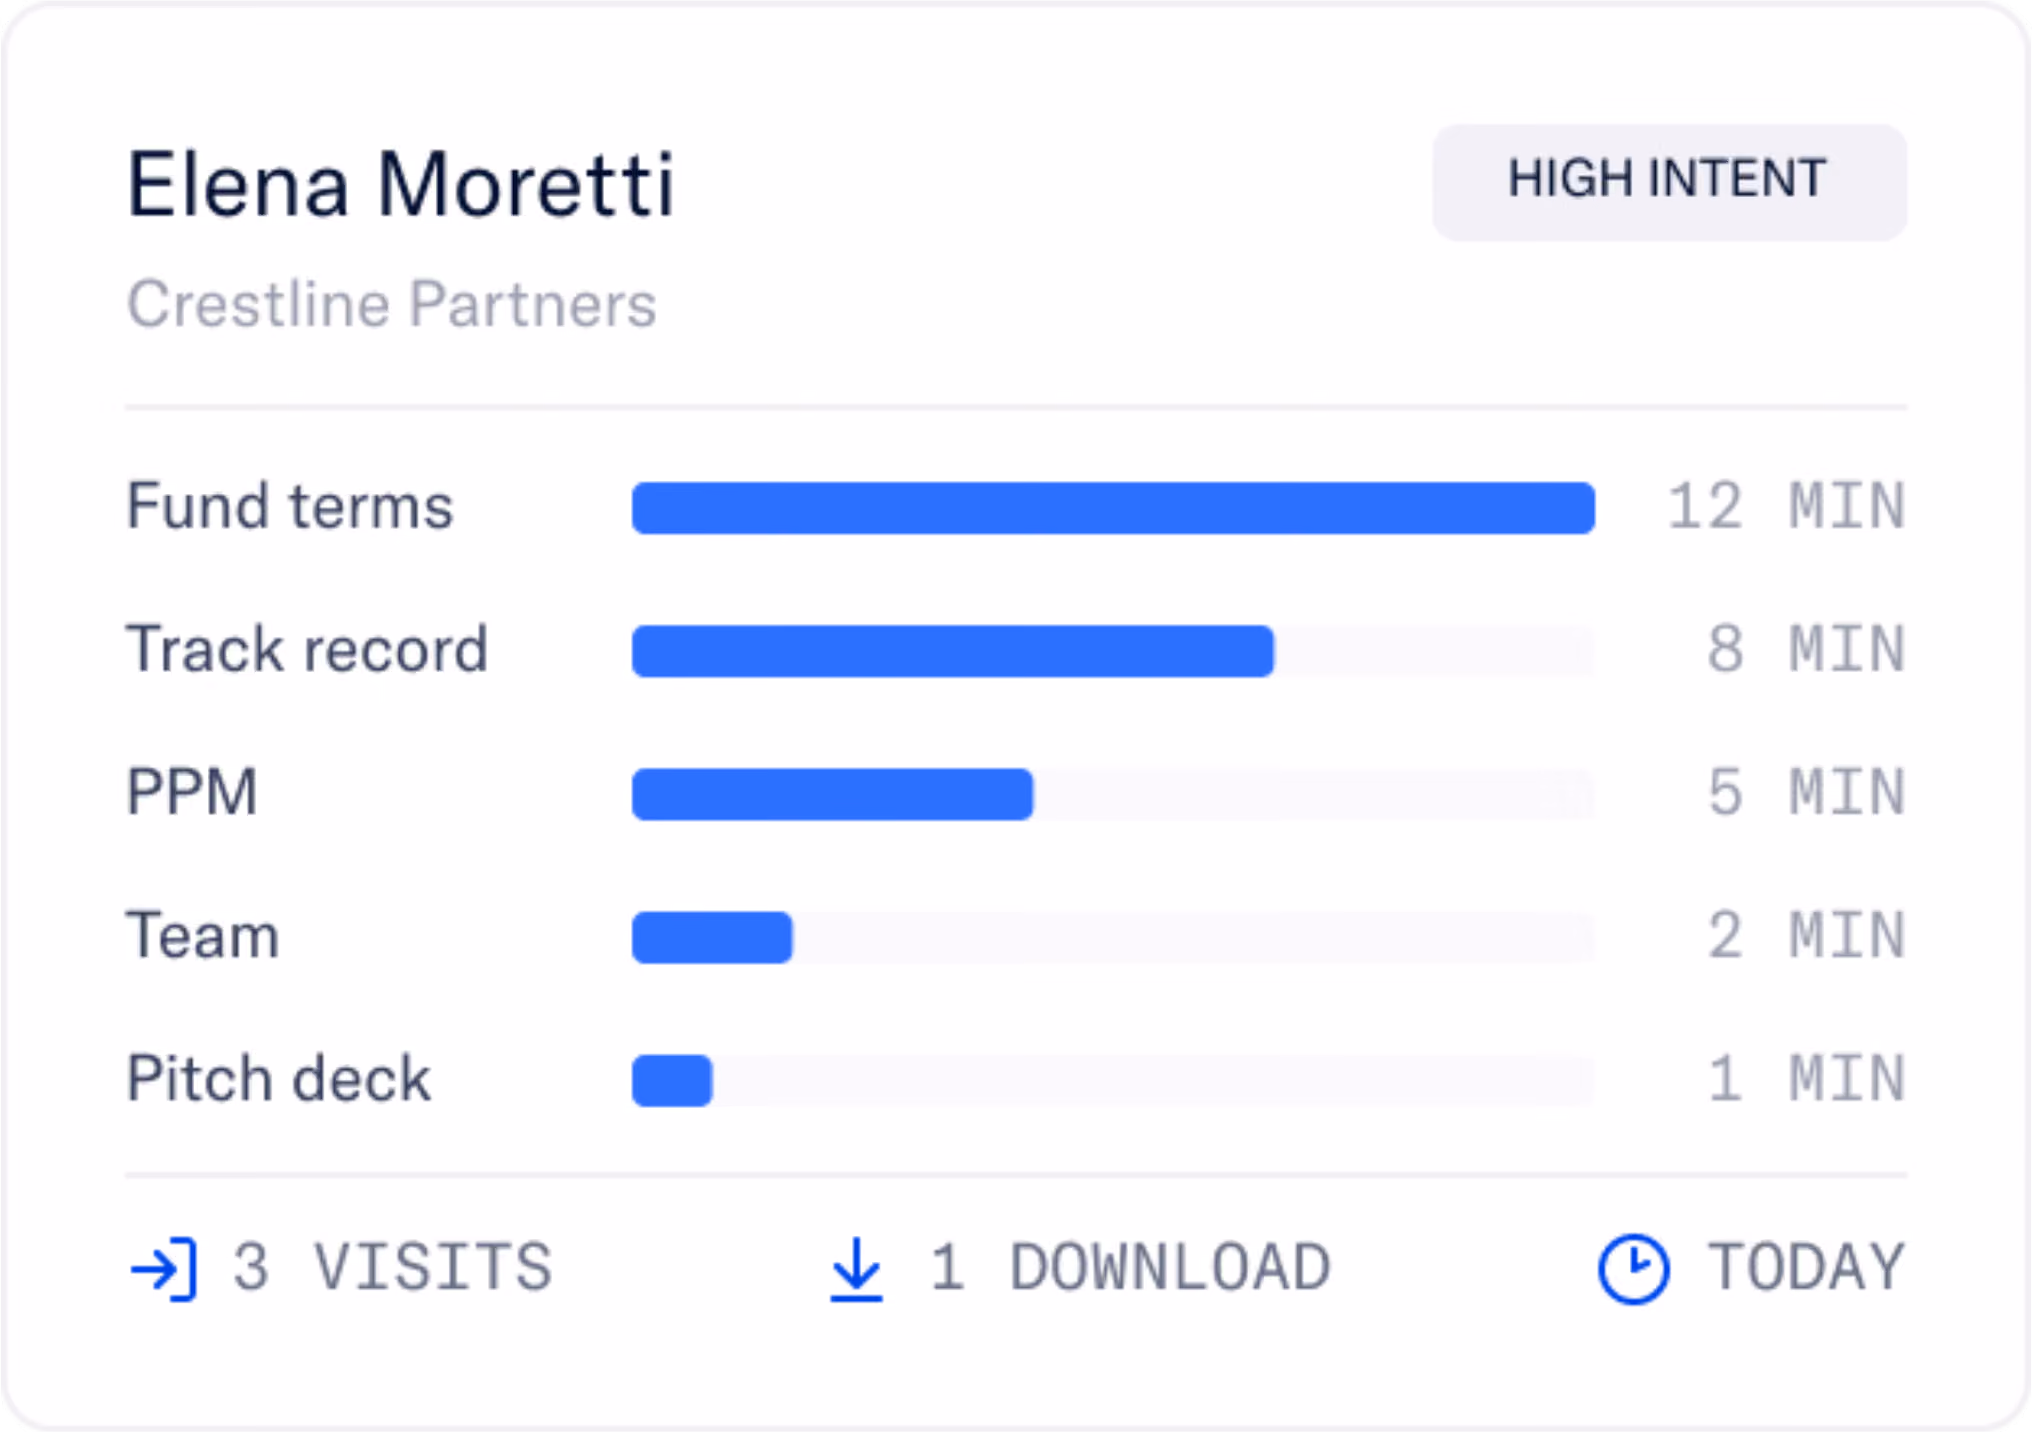Select the Pitch deck row label
This screenshot has width=2032, height=1432.
coord(279,1078)
